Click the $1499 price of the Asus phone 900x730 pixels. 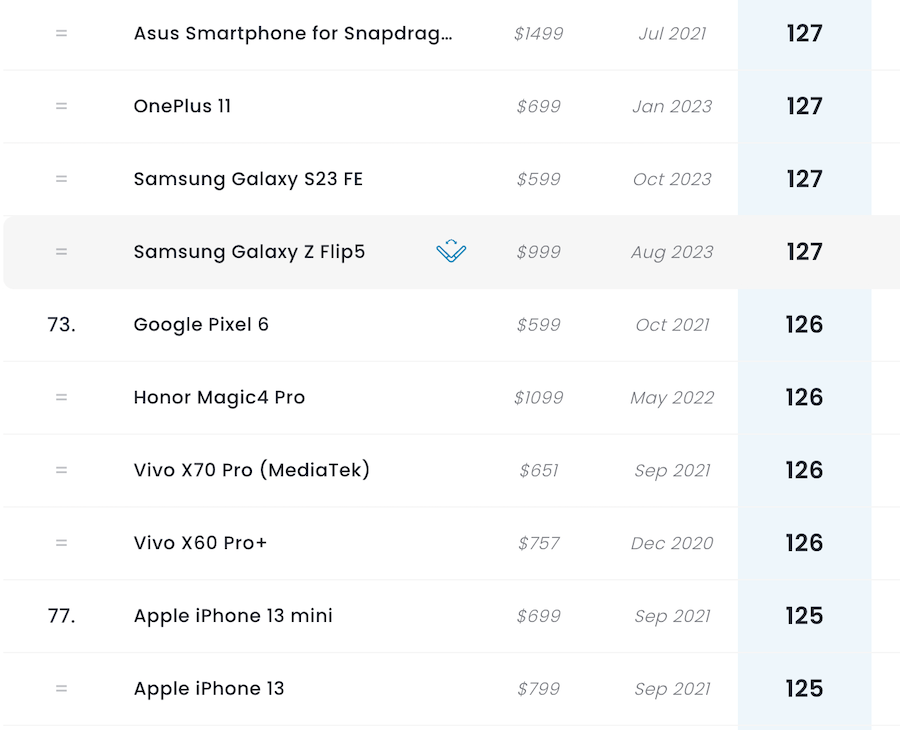(538, 34)
